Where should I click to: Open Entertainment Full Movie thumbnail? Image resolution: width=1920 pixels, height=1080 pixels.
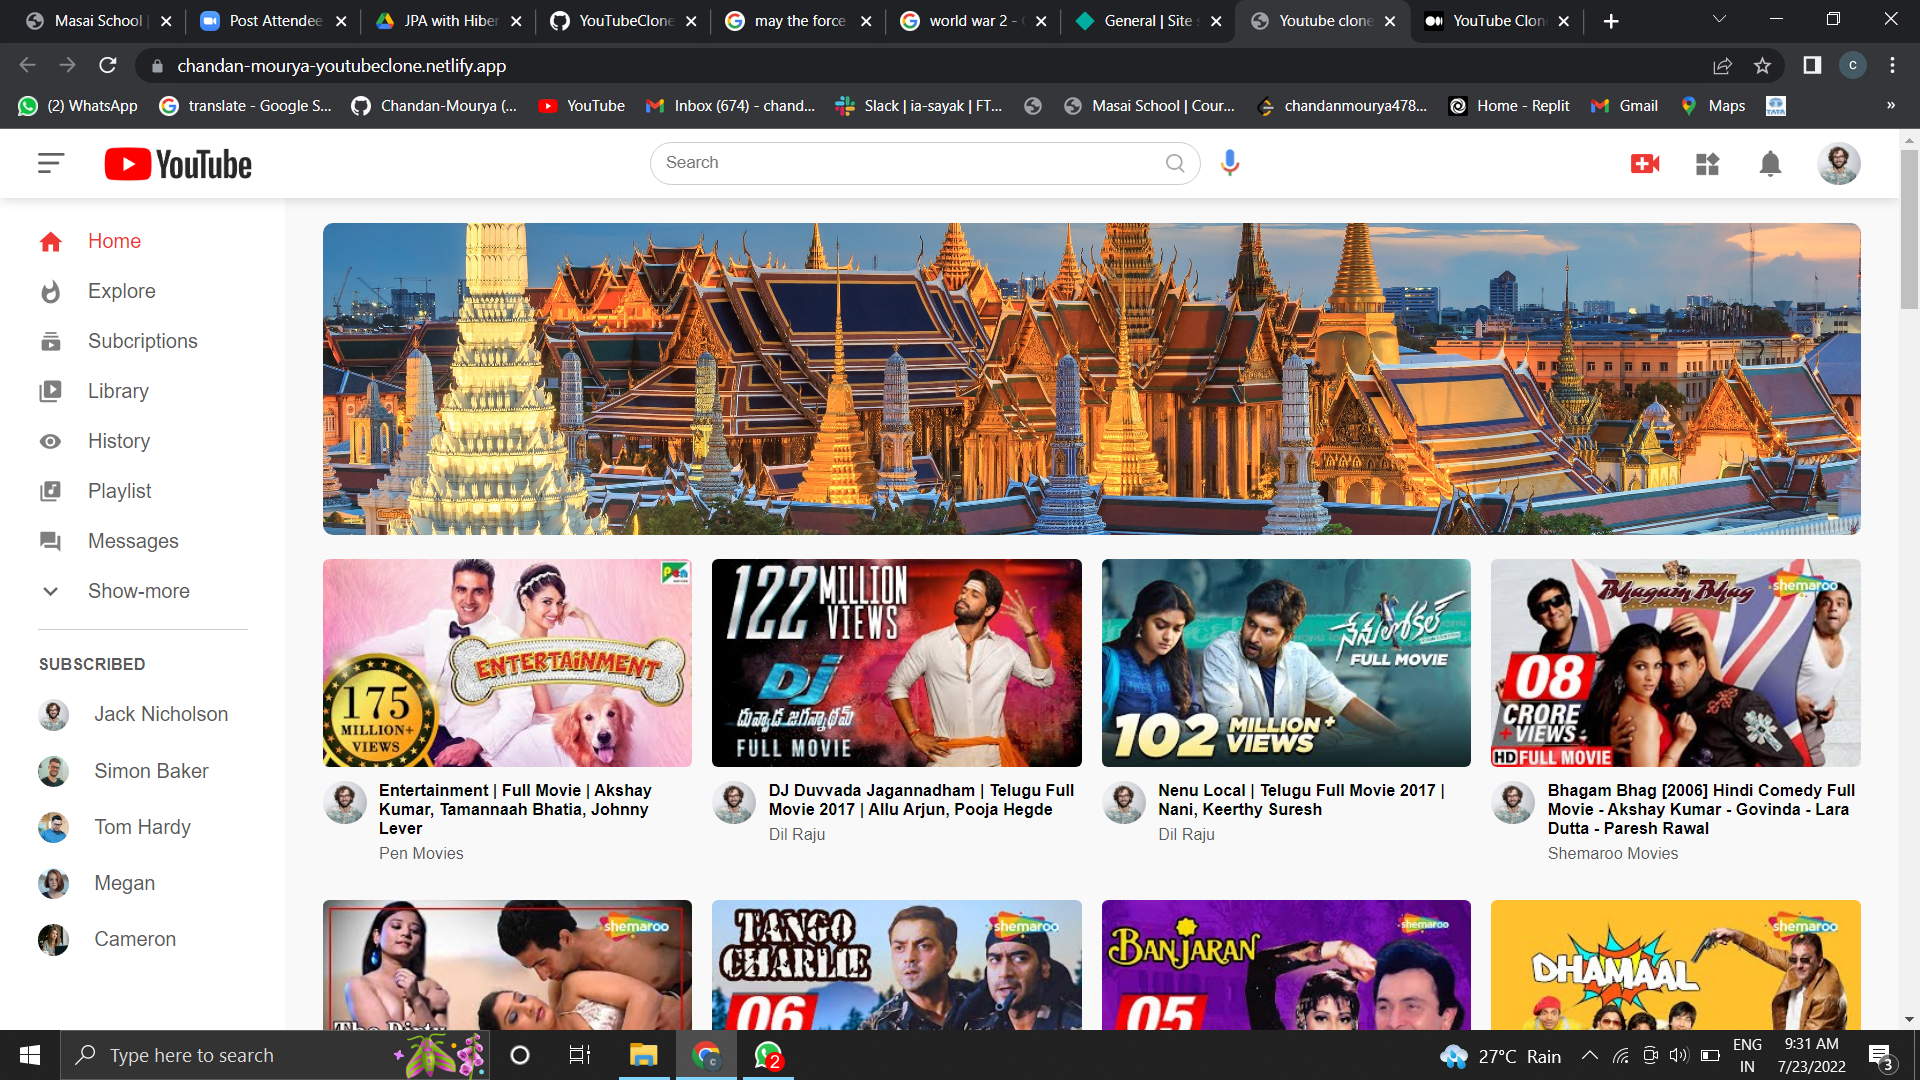[x=507, y=663]
